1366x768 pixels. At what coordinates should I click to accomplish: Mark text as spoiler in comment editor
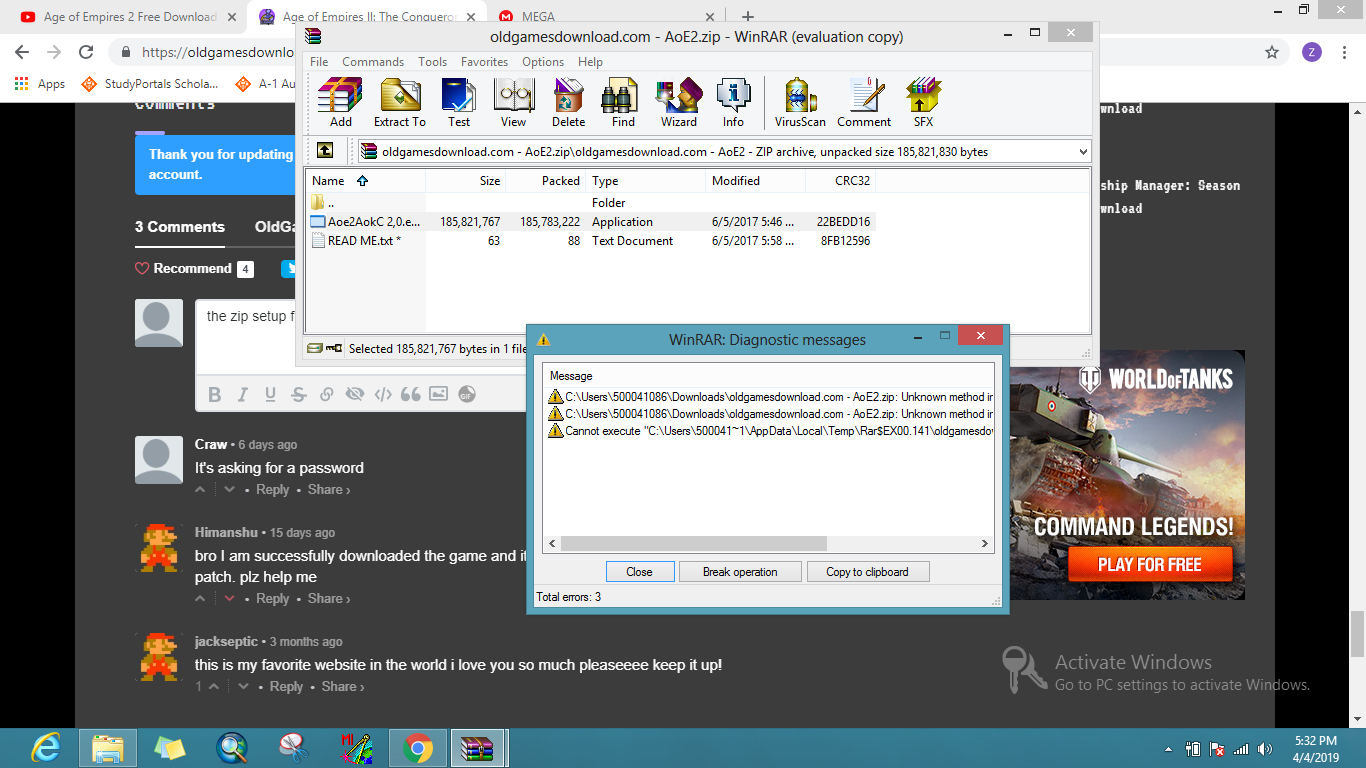(354, 395)
